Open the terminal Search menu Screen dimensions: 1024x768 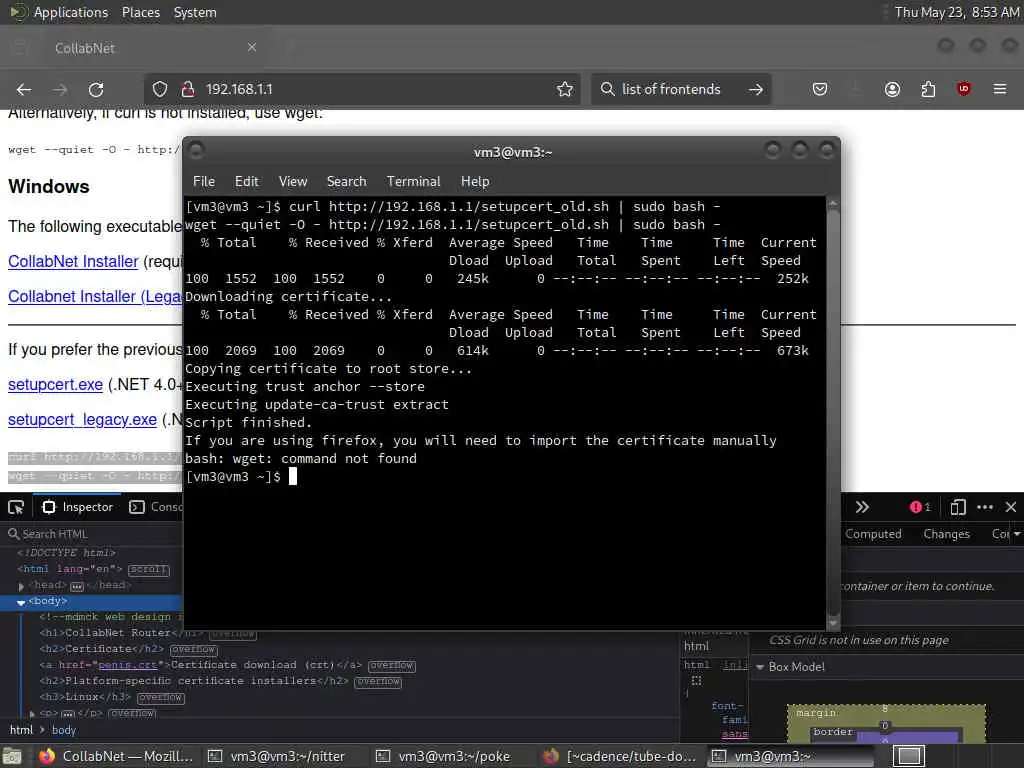coord(346,182)
